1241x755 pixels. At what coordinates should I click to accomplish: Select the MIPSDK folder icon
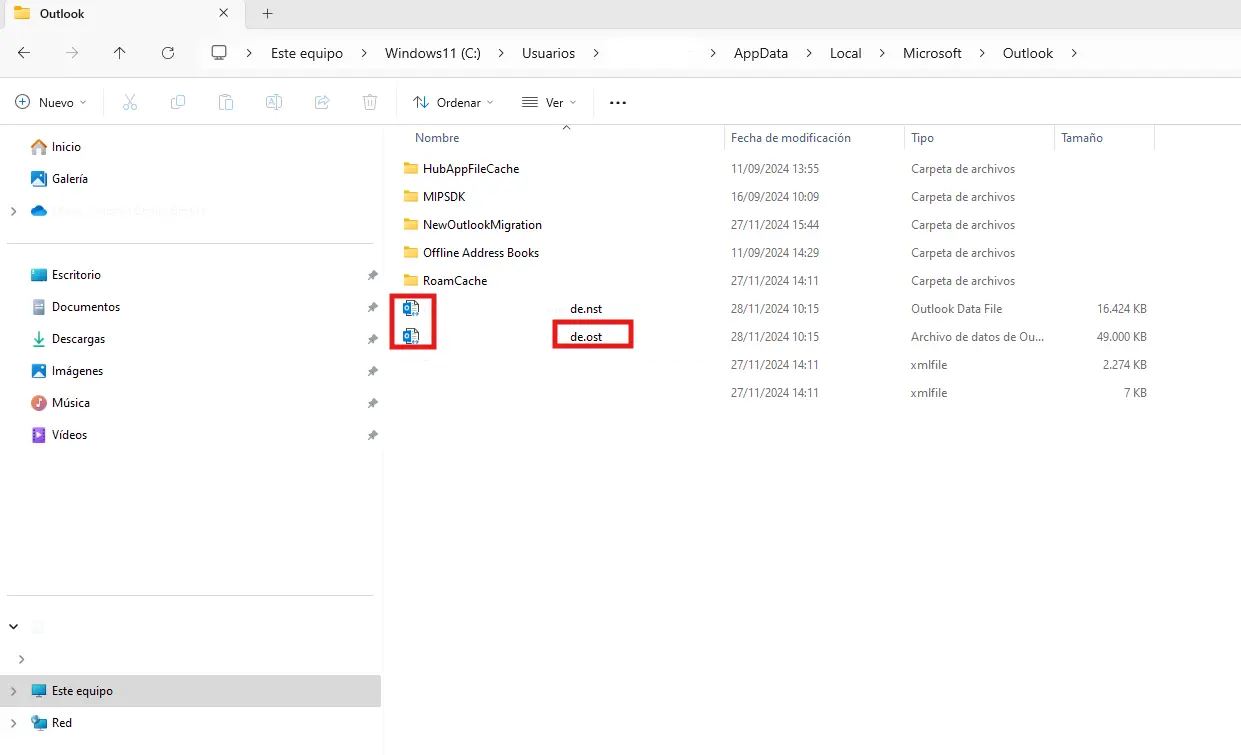point(411,196)
